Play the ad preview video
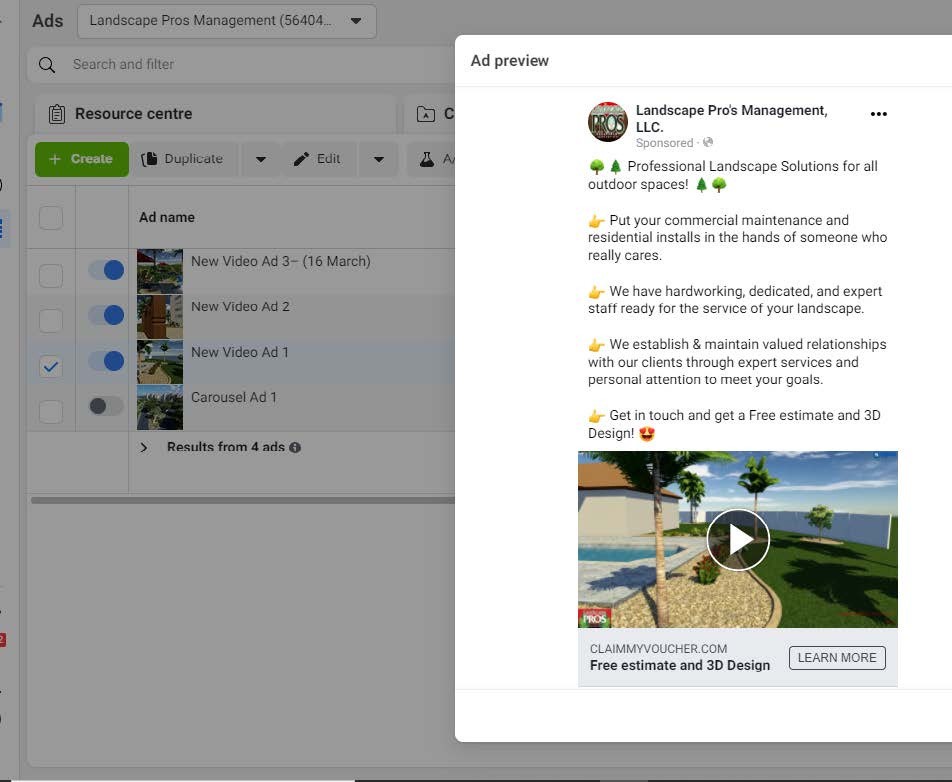 coord(737,540)
